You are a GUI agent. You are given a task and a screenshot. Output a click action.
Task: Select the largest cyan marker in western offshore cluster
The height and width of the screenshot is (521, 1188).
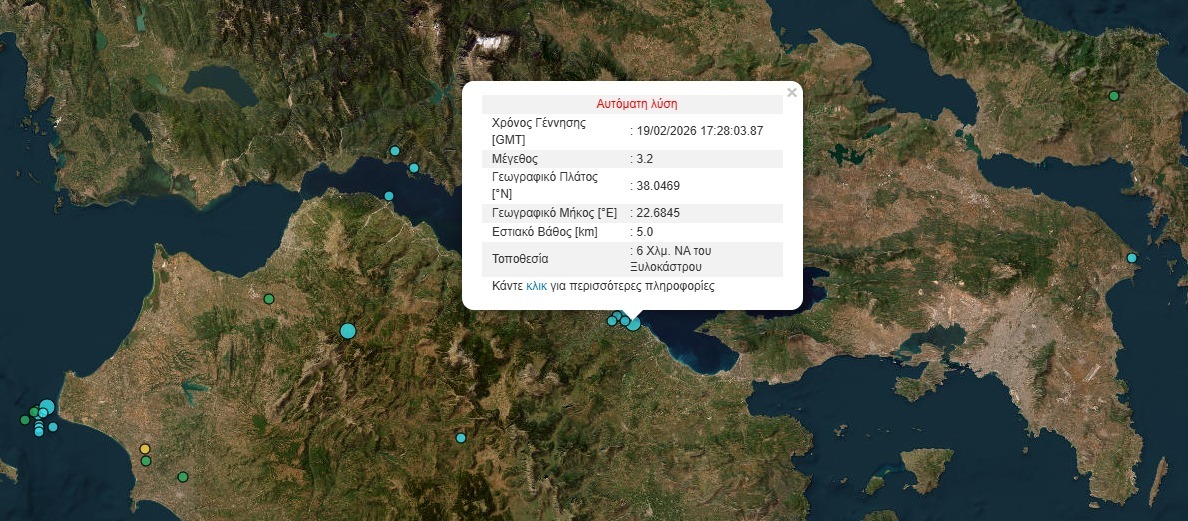[x=47, y=406]
